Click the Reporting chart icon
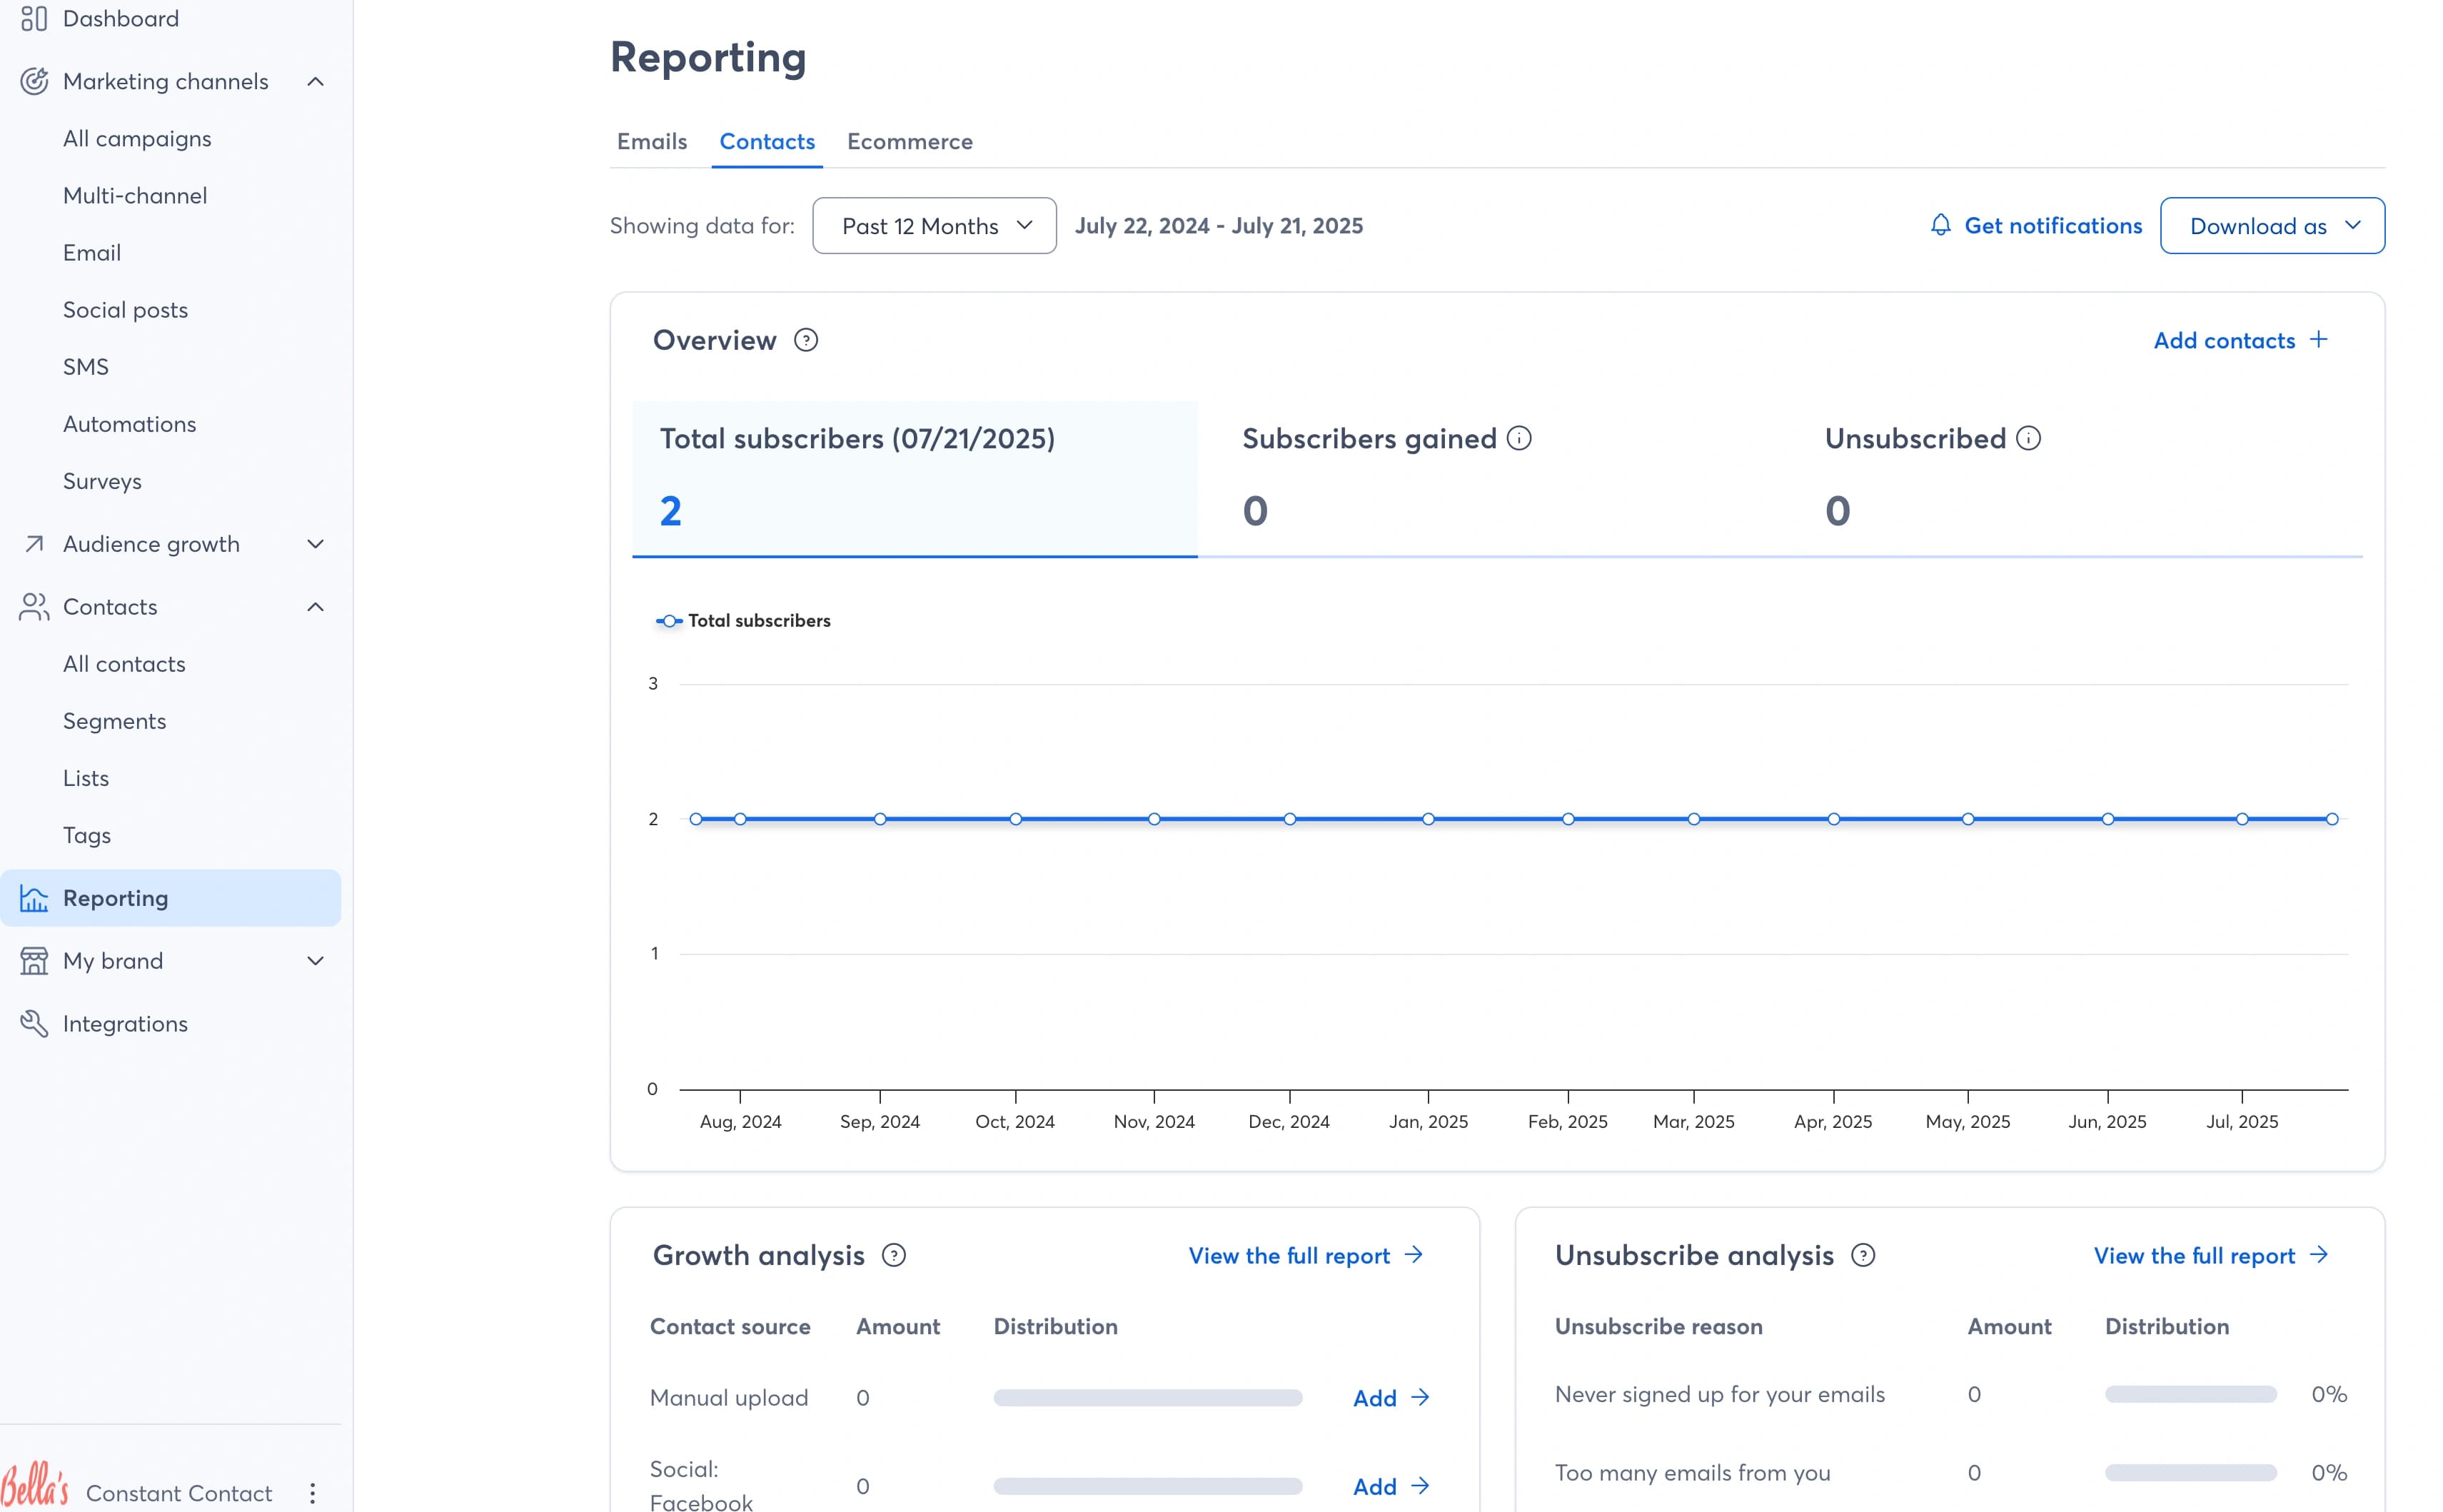Viewport: 2443px width, 1512px height. 34,898
